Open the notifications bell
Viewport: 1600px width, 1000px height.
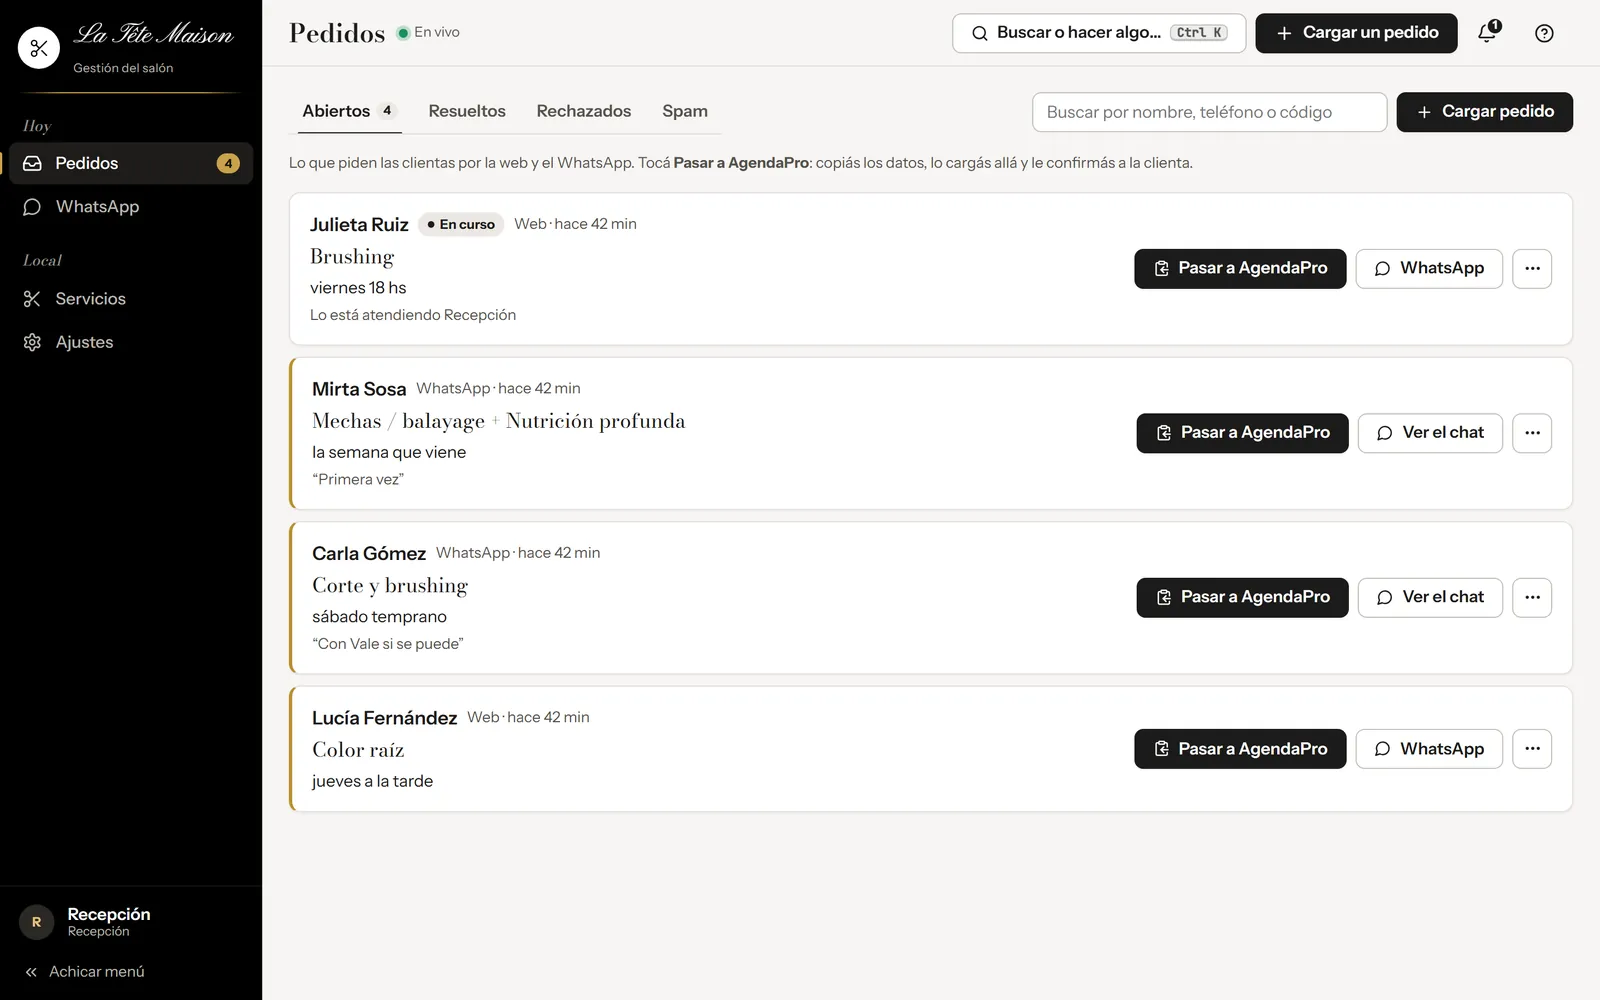1488,32
